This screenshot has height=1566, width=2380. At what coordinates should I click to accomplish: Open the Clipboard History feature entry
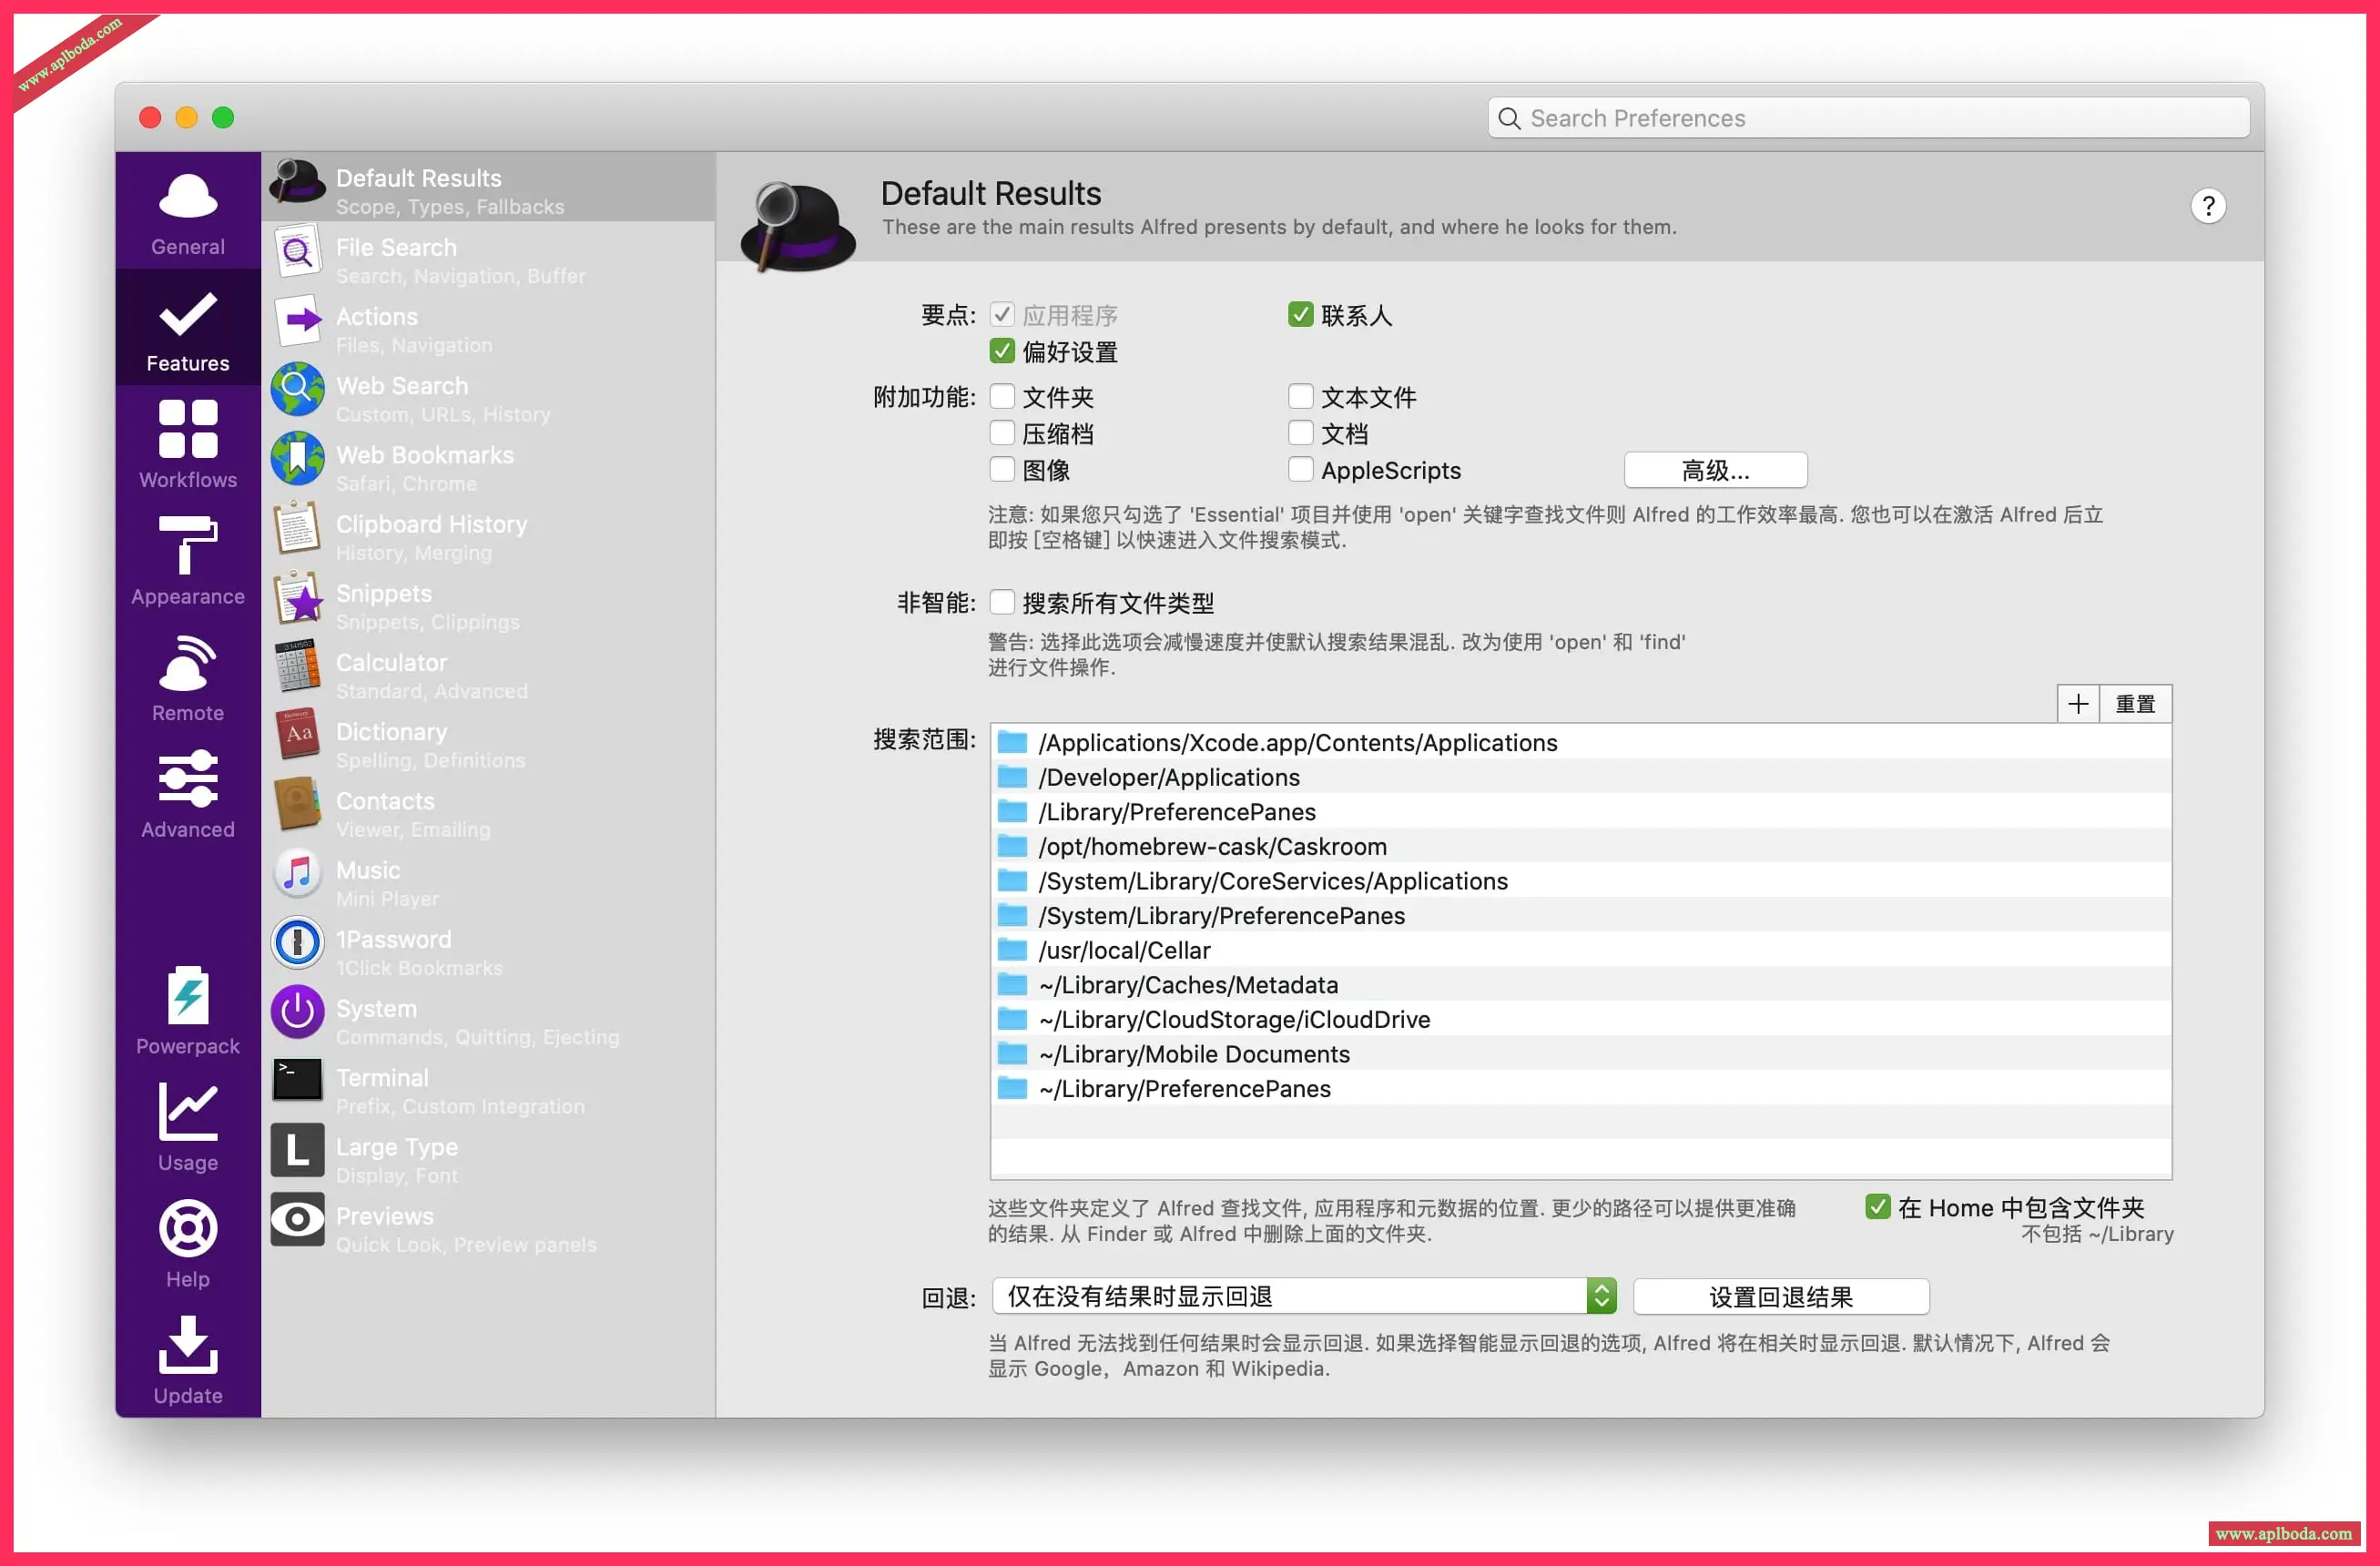point(488,533)
